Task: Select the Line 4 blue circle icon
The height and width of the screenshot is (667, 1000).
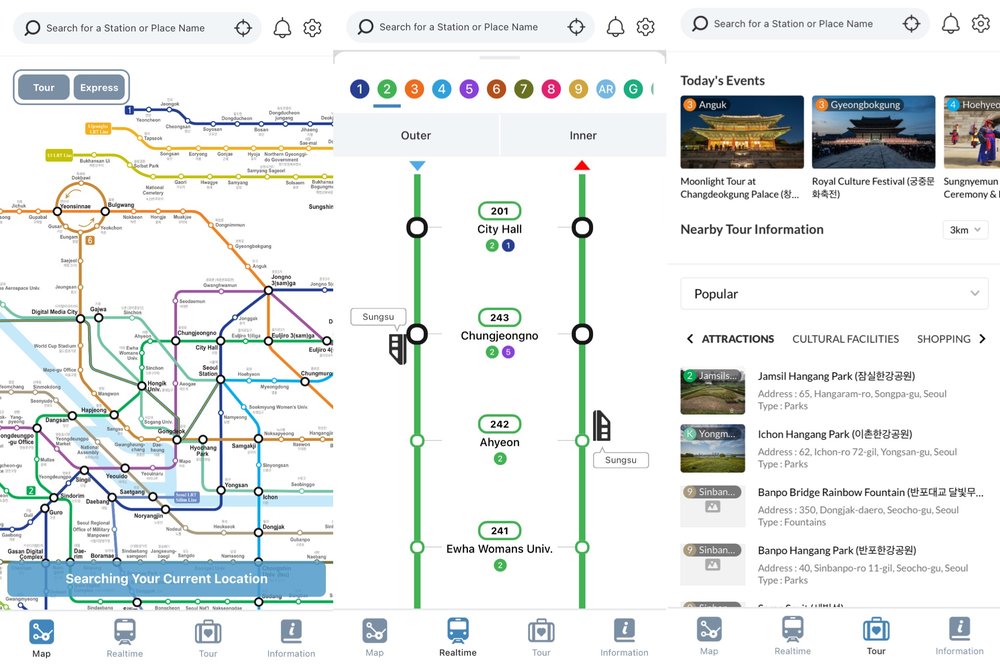Action: click(442, 89)
